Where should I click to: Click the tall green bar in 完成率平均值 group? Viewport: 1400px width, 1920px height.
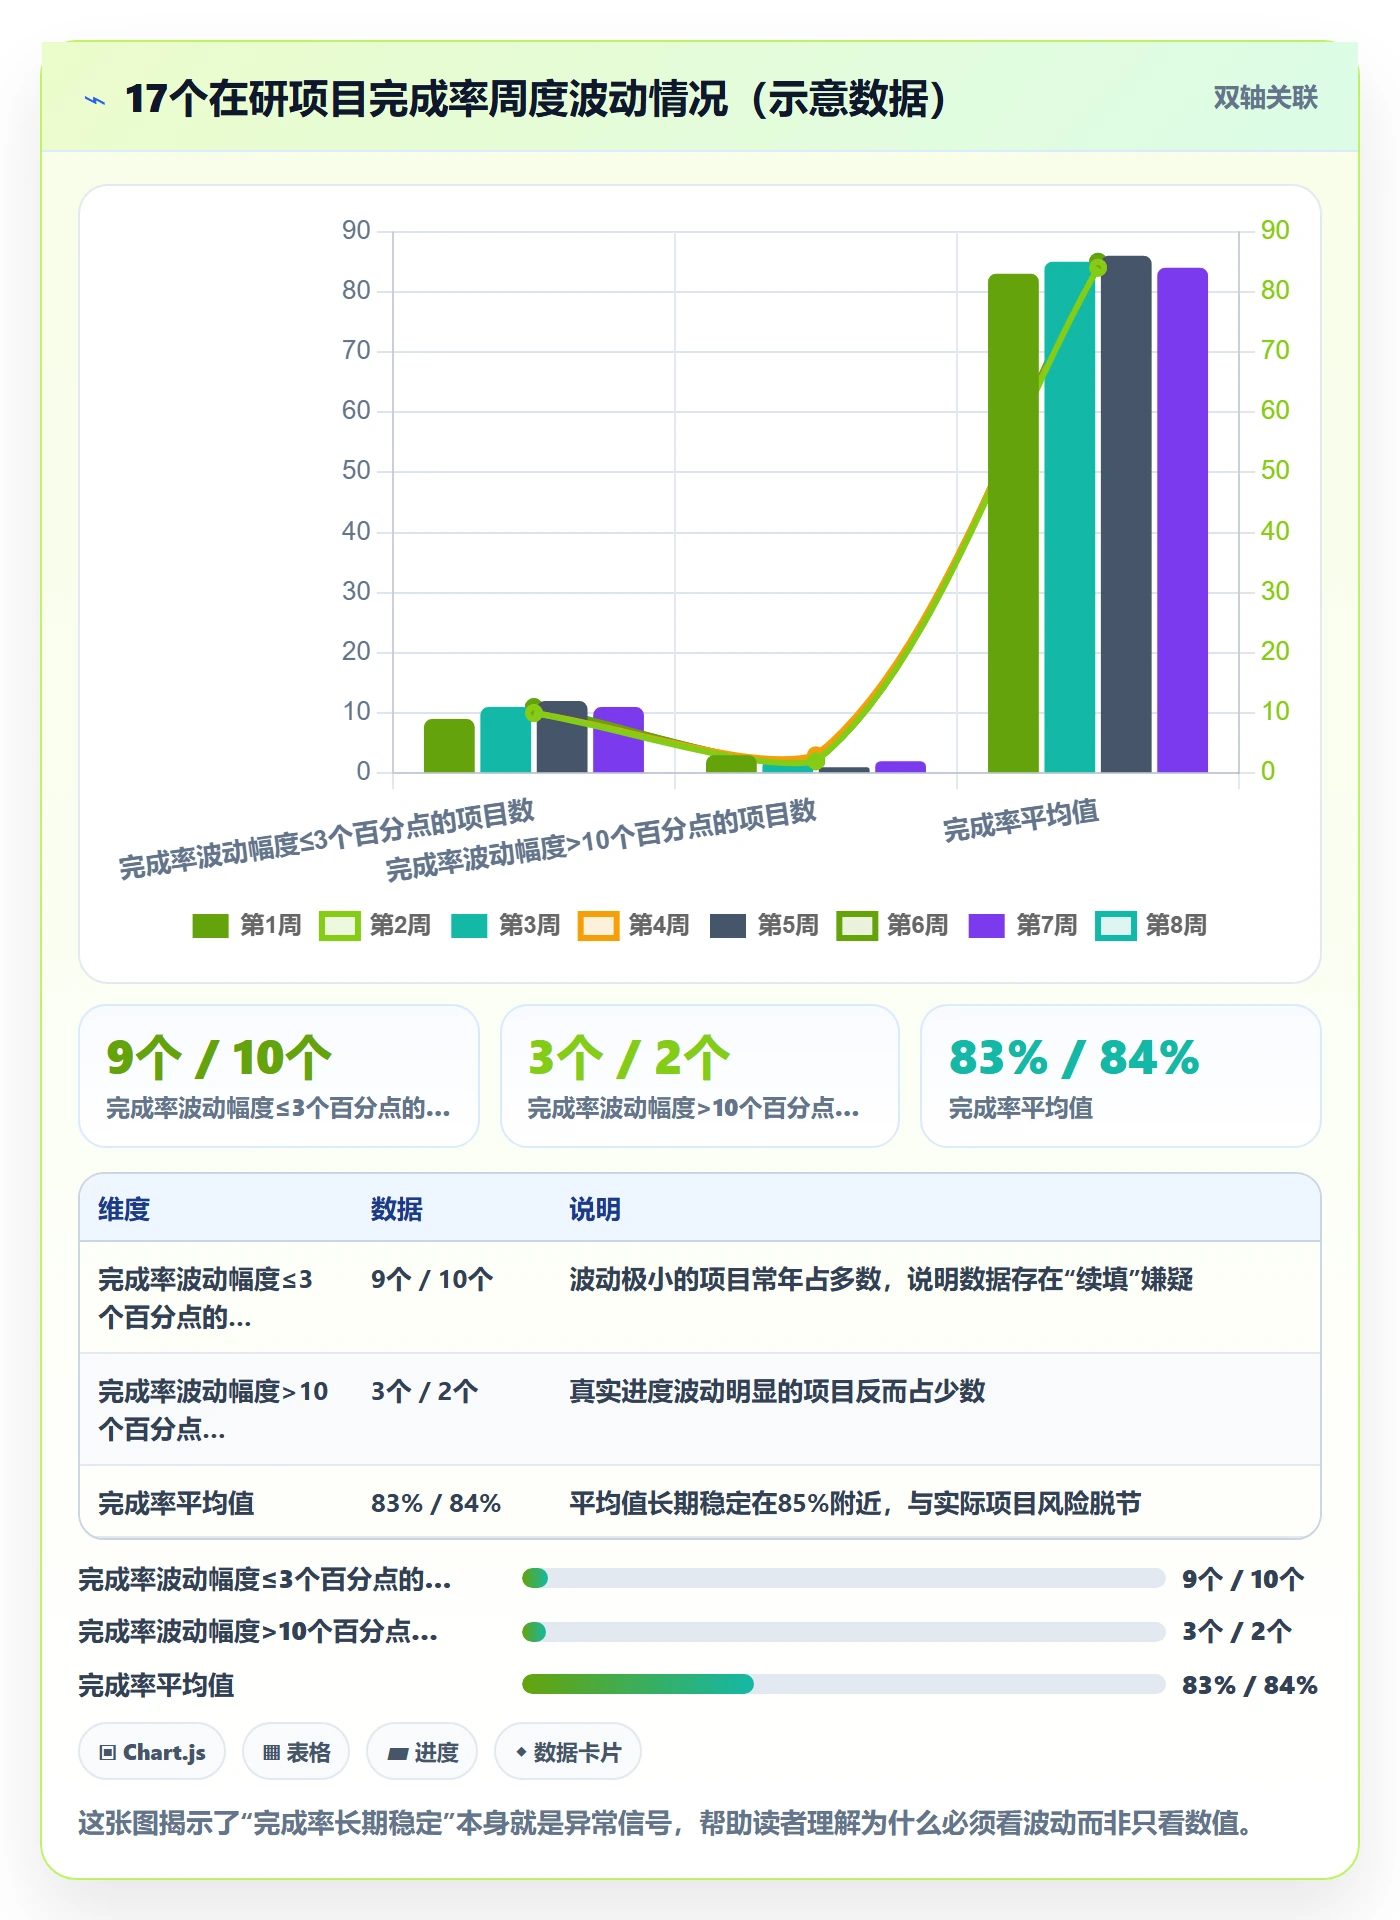[x=1013, y=523]
